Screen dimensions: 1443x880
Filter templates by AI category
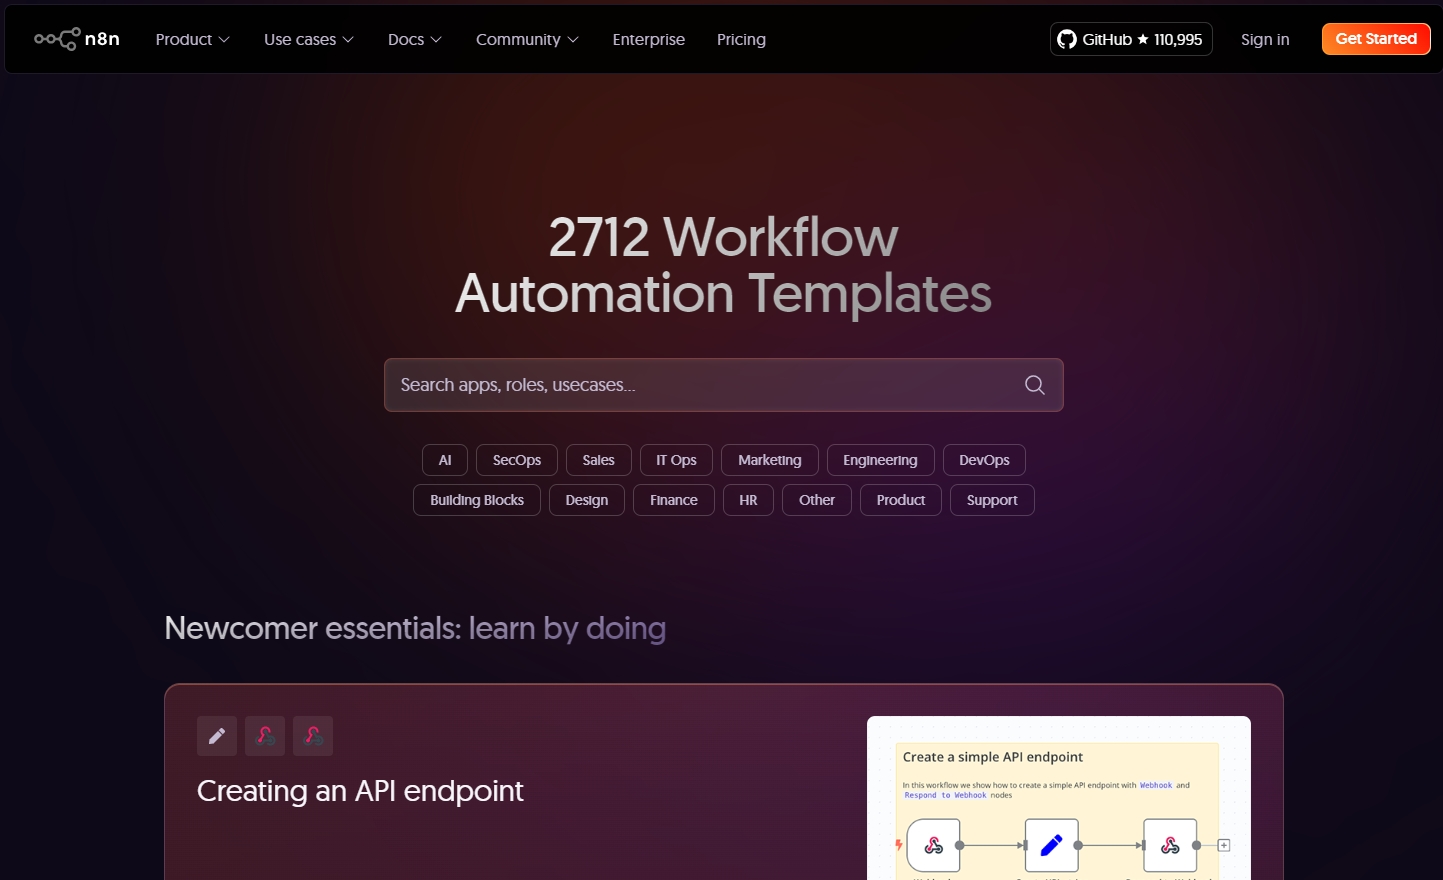tap(445, 460)
